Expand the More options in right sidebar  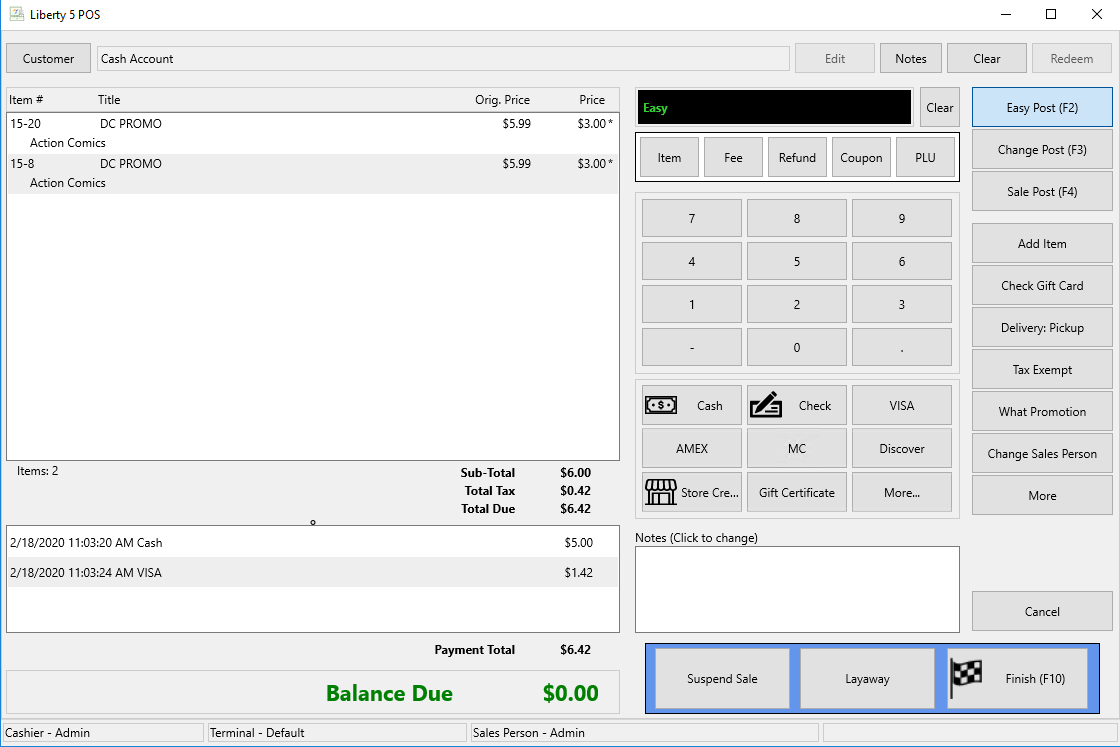(x=1041, y=496)
